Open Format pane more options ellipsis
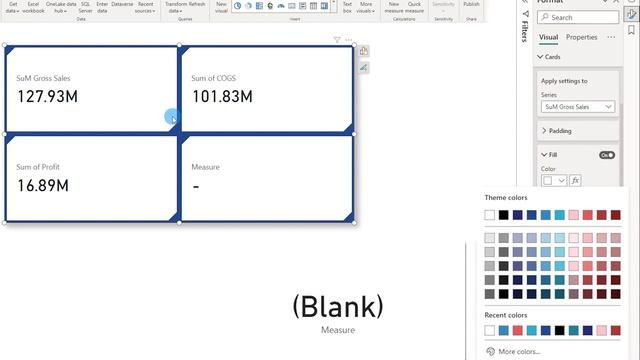The image size is (640, 360). click(x=611, y=37)
